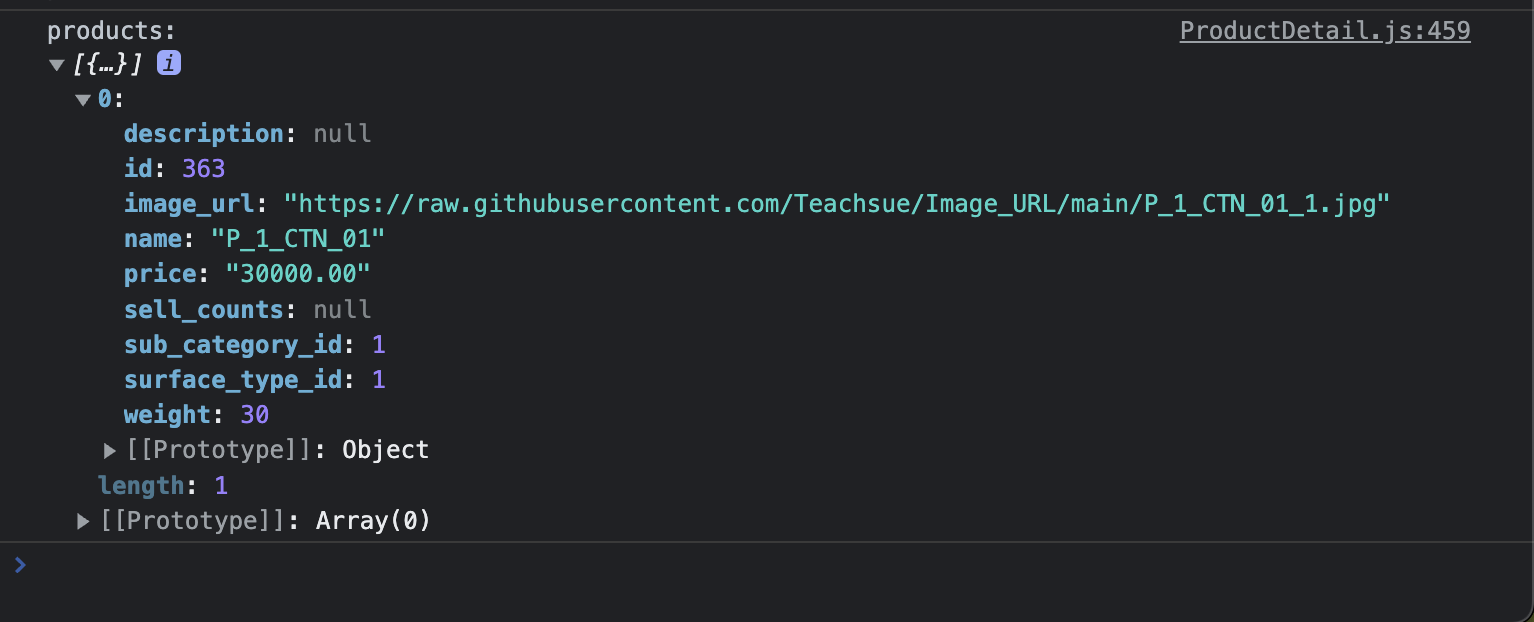The image size is (1534, 622).
Task: Collapse the index 0 object triangle
Action: (x=83, y=100)
